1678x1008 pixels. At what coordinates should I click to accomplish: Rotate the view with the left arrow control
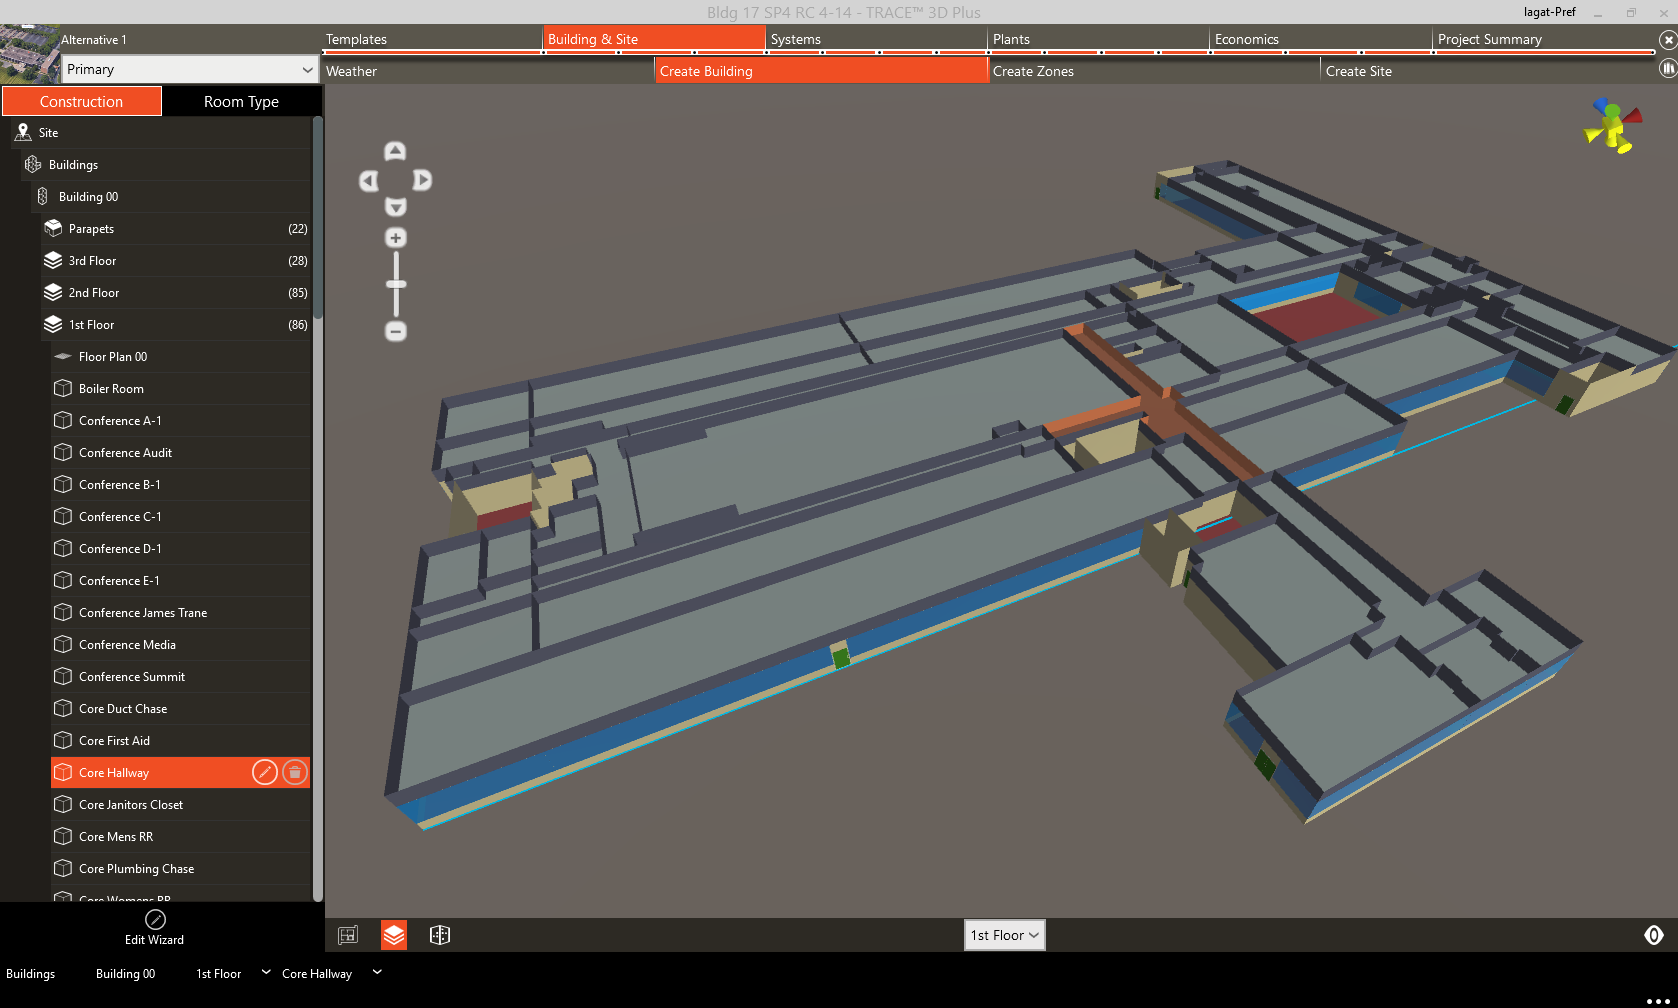368,181
